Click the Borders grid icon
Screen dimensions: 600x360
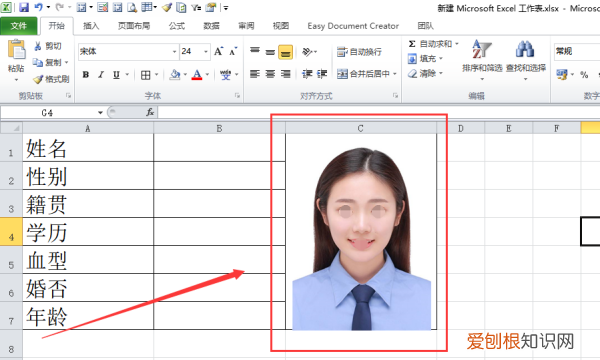pos(145,75)
